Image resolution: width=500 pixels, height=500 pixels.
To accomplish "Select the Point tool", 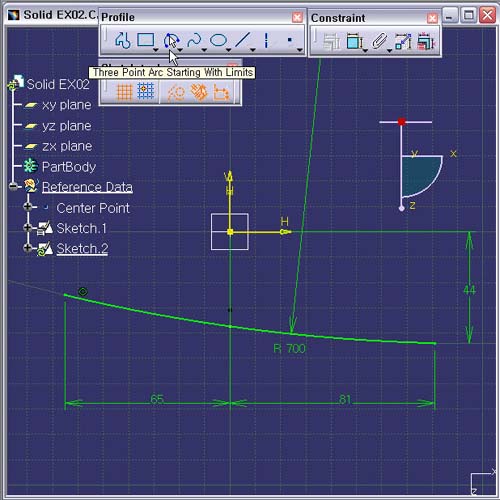I will click(290, 40).
